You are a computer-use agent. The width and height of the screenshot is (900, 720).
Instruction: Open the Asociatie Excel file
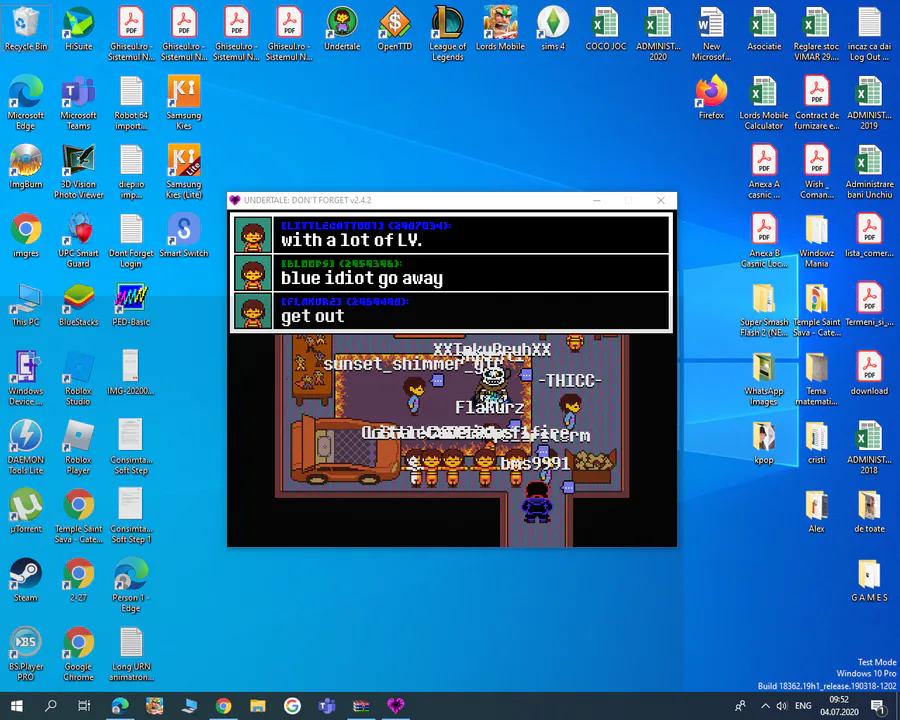(x=764, y=29)
